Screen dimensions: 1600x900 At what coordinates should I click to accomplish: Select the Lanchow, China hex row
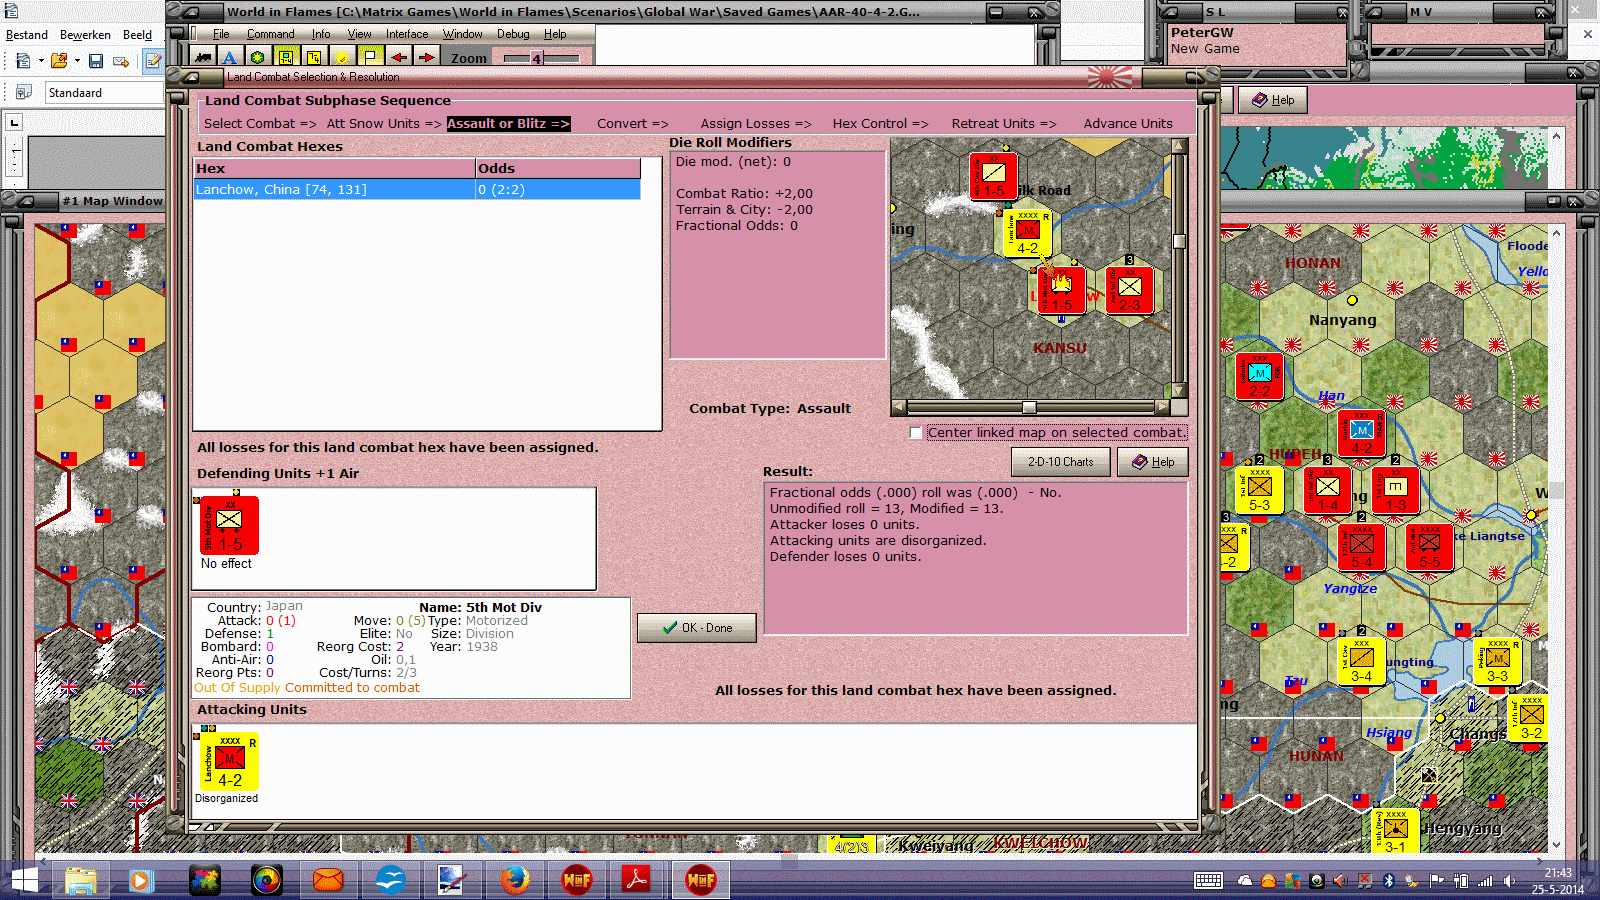(417, 190)
